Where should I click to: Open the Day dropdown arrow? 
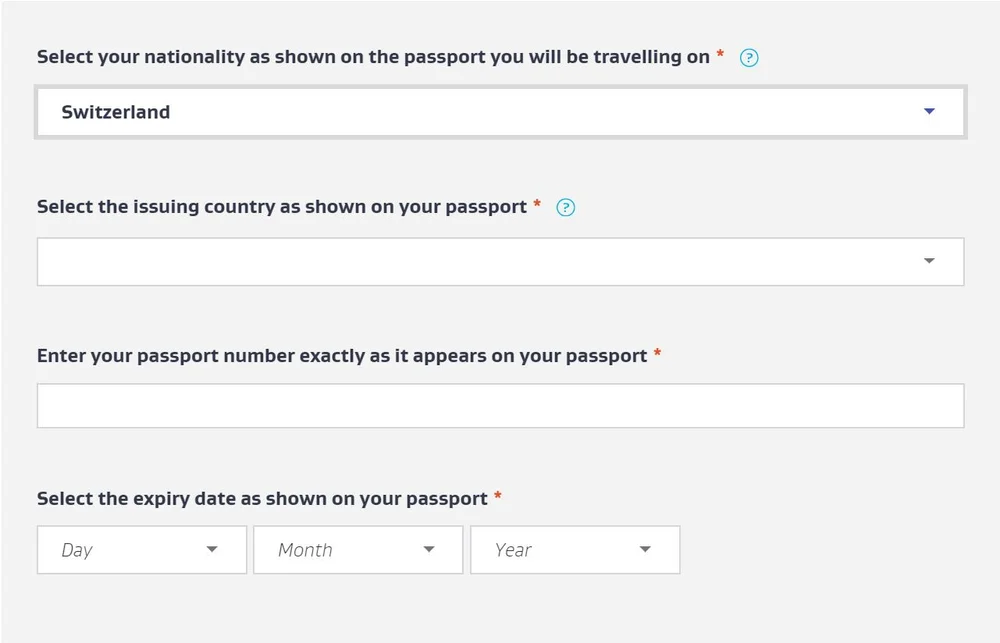point(212,550)
